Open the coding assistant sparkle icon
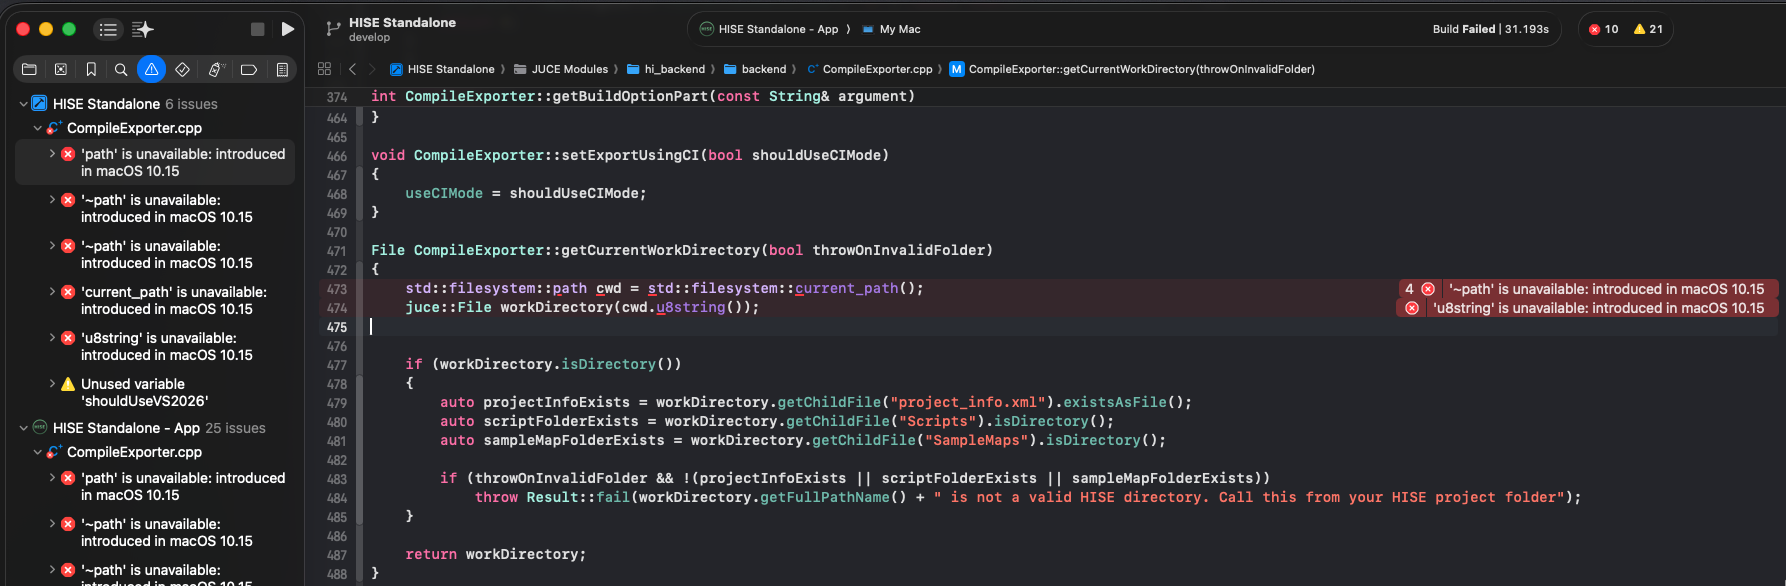Viewport: 1786px width, 586px height. point(142,29)
